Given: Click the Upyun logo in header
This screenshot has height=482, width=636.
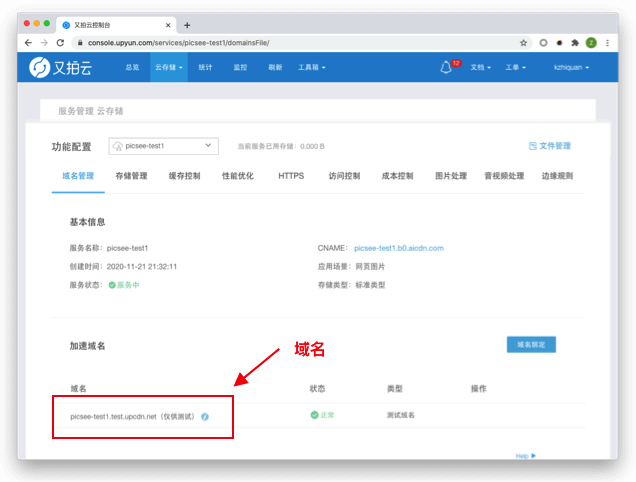Looking at the screenshot, I should point(60,67).
